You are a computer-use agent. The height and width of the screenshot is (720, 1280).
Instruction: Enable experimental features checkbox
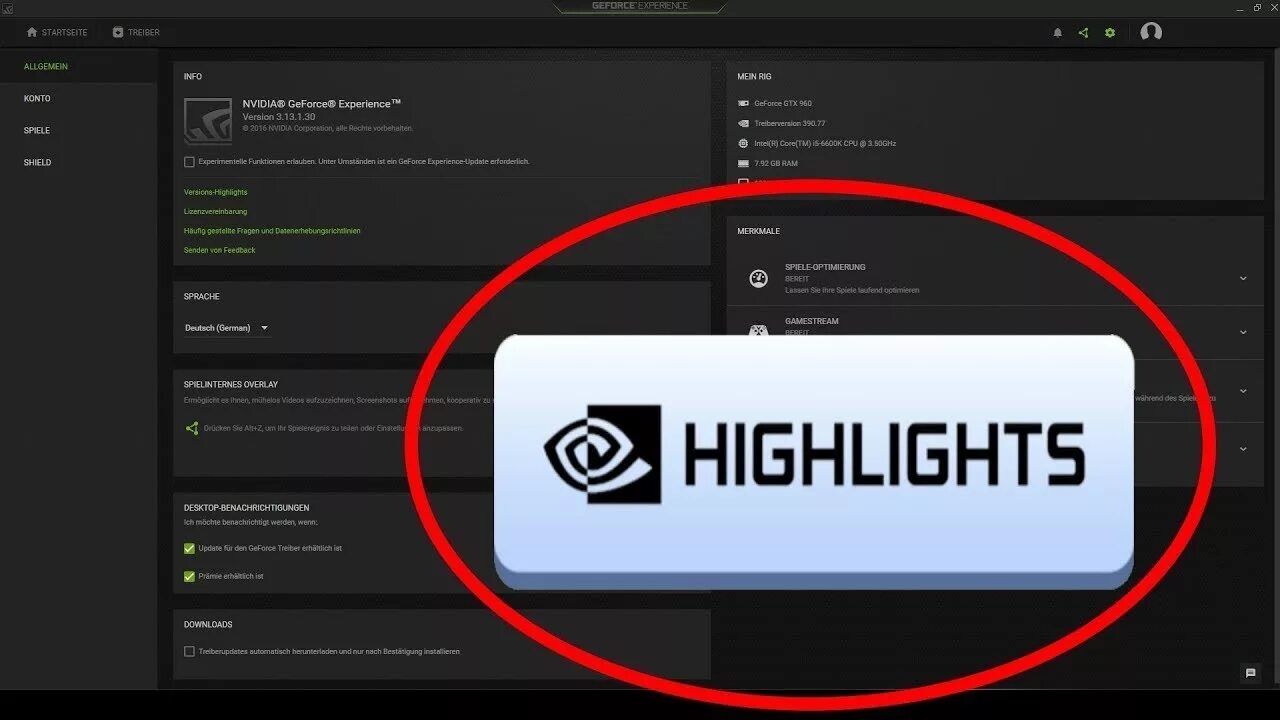[x=189, y=161]
